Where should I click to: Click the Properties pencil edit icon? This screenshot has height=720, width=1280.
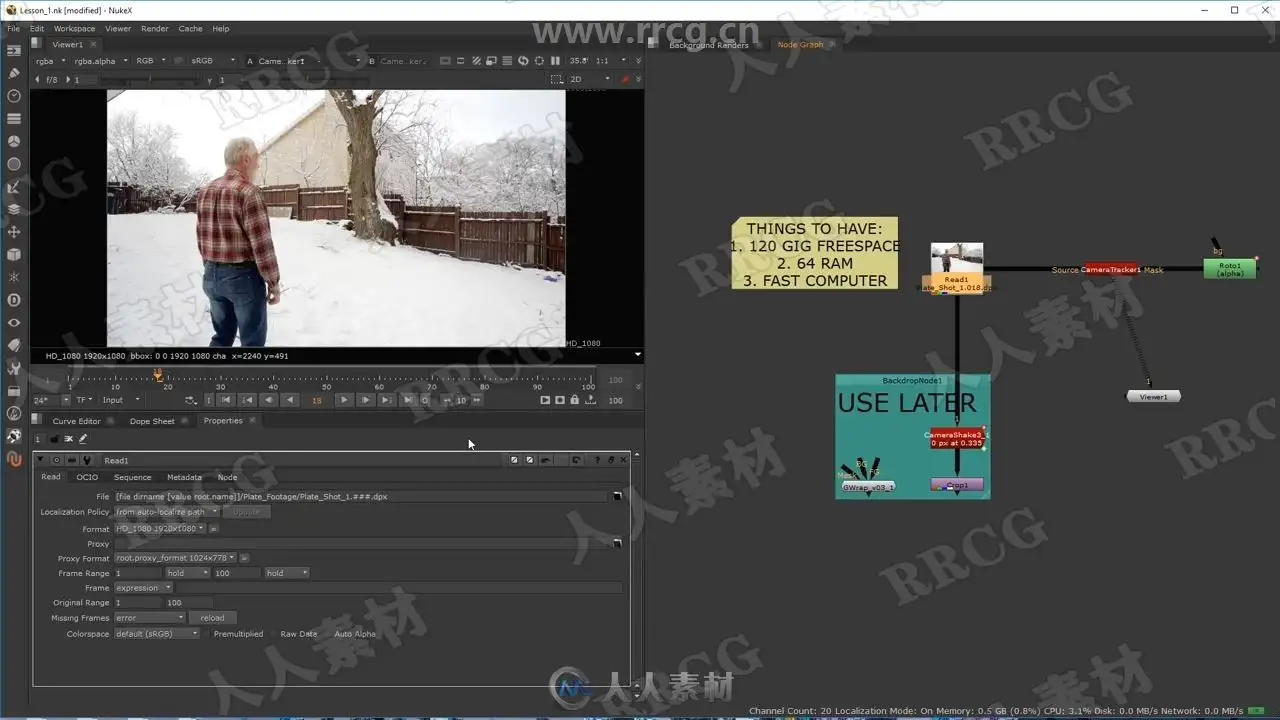pyautogui.click(x=83, y=439)
